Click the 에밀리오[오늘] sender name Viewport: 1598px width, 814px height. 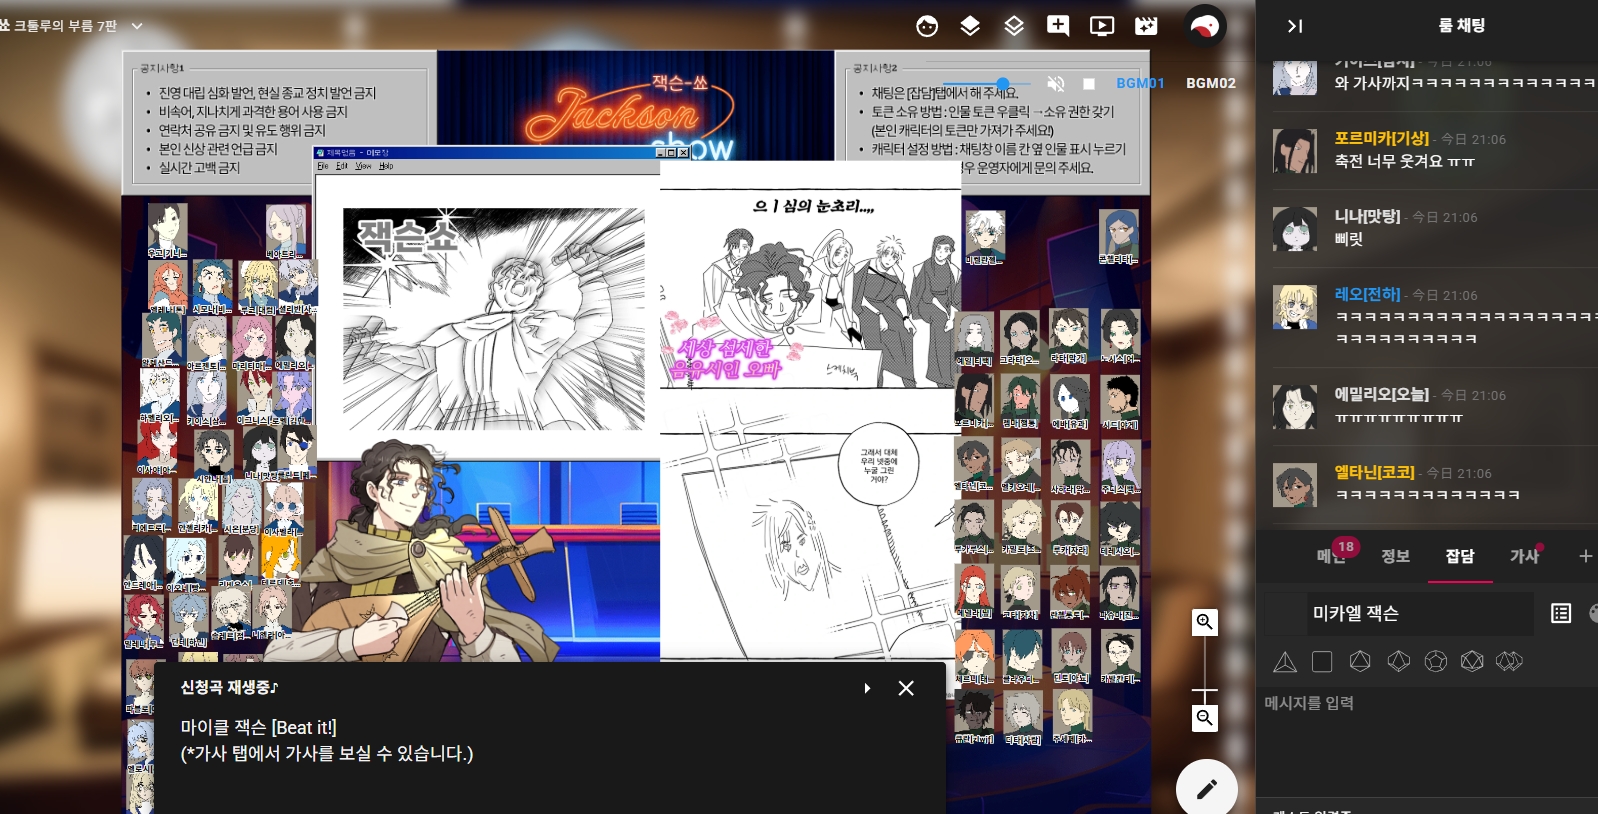1381,394
